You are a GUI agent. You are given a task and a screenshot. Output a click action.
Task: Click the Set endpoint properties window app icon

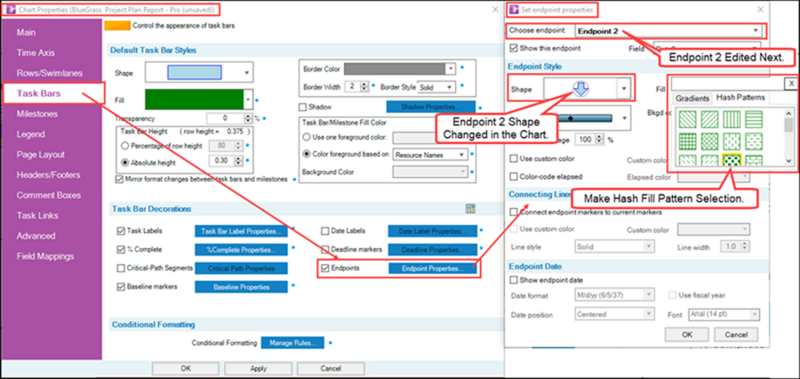[x=514, y=9]
